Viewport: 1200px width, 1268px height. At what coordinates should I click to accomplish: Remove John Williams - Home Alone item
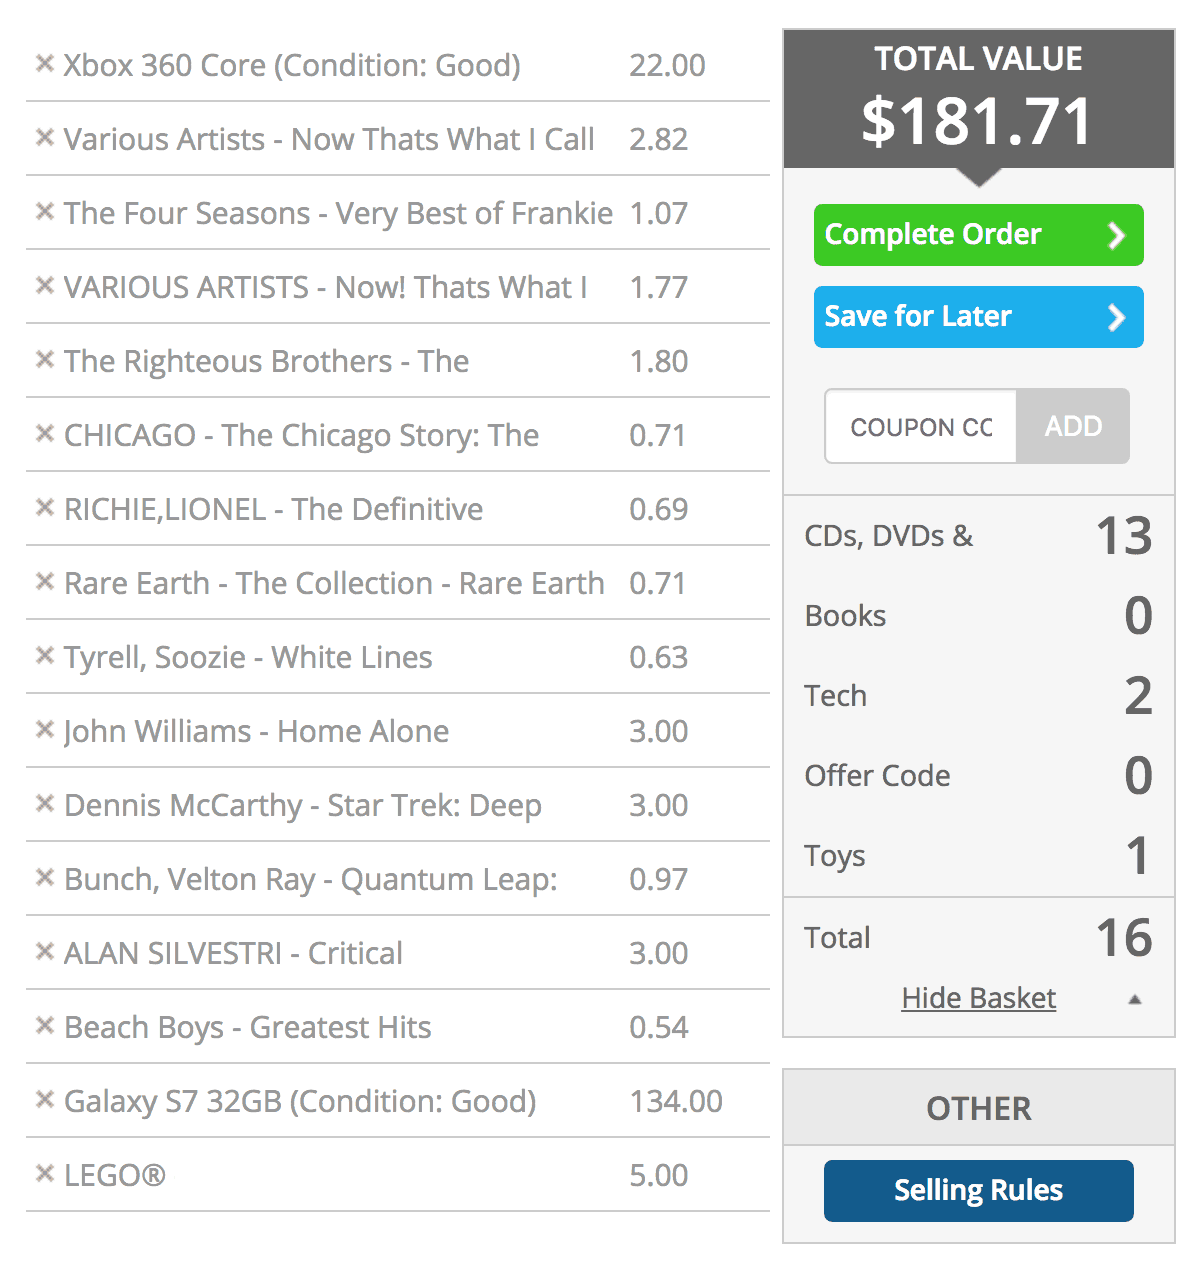44,730
